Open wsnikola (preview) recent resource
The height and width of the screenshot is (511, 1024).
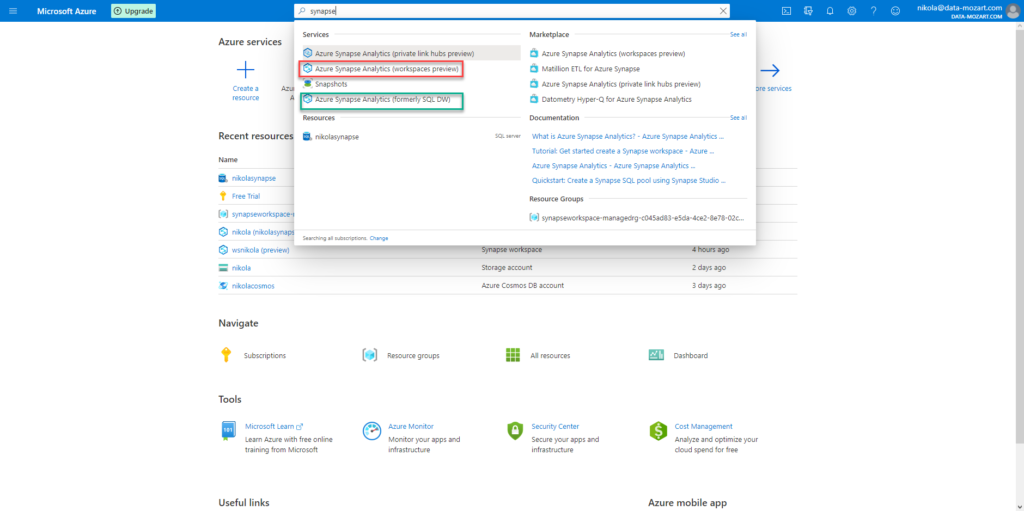(x=260, y=250)
